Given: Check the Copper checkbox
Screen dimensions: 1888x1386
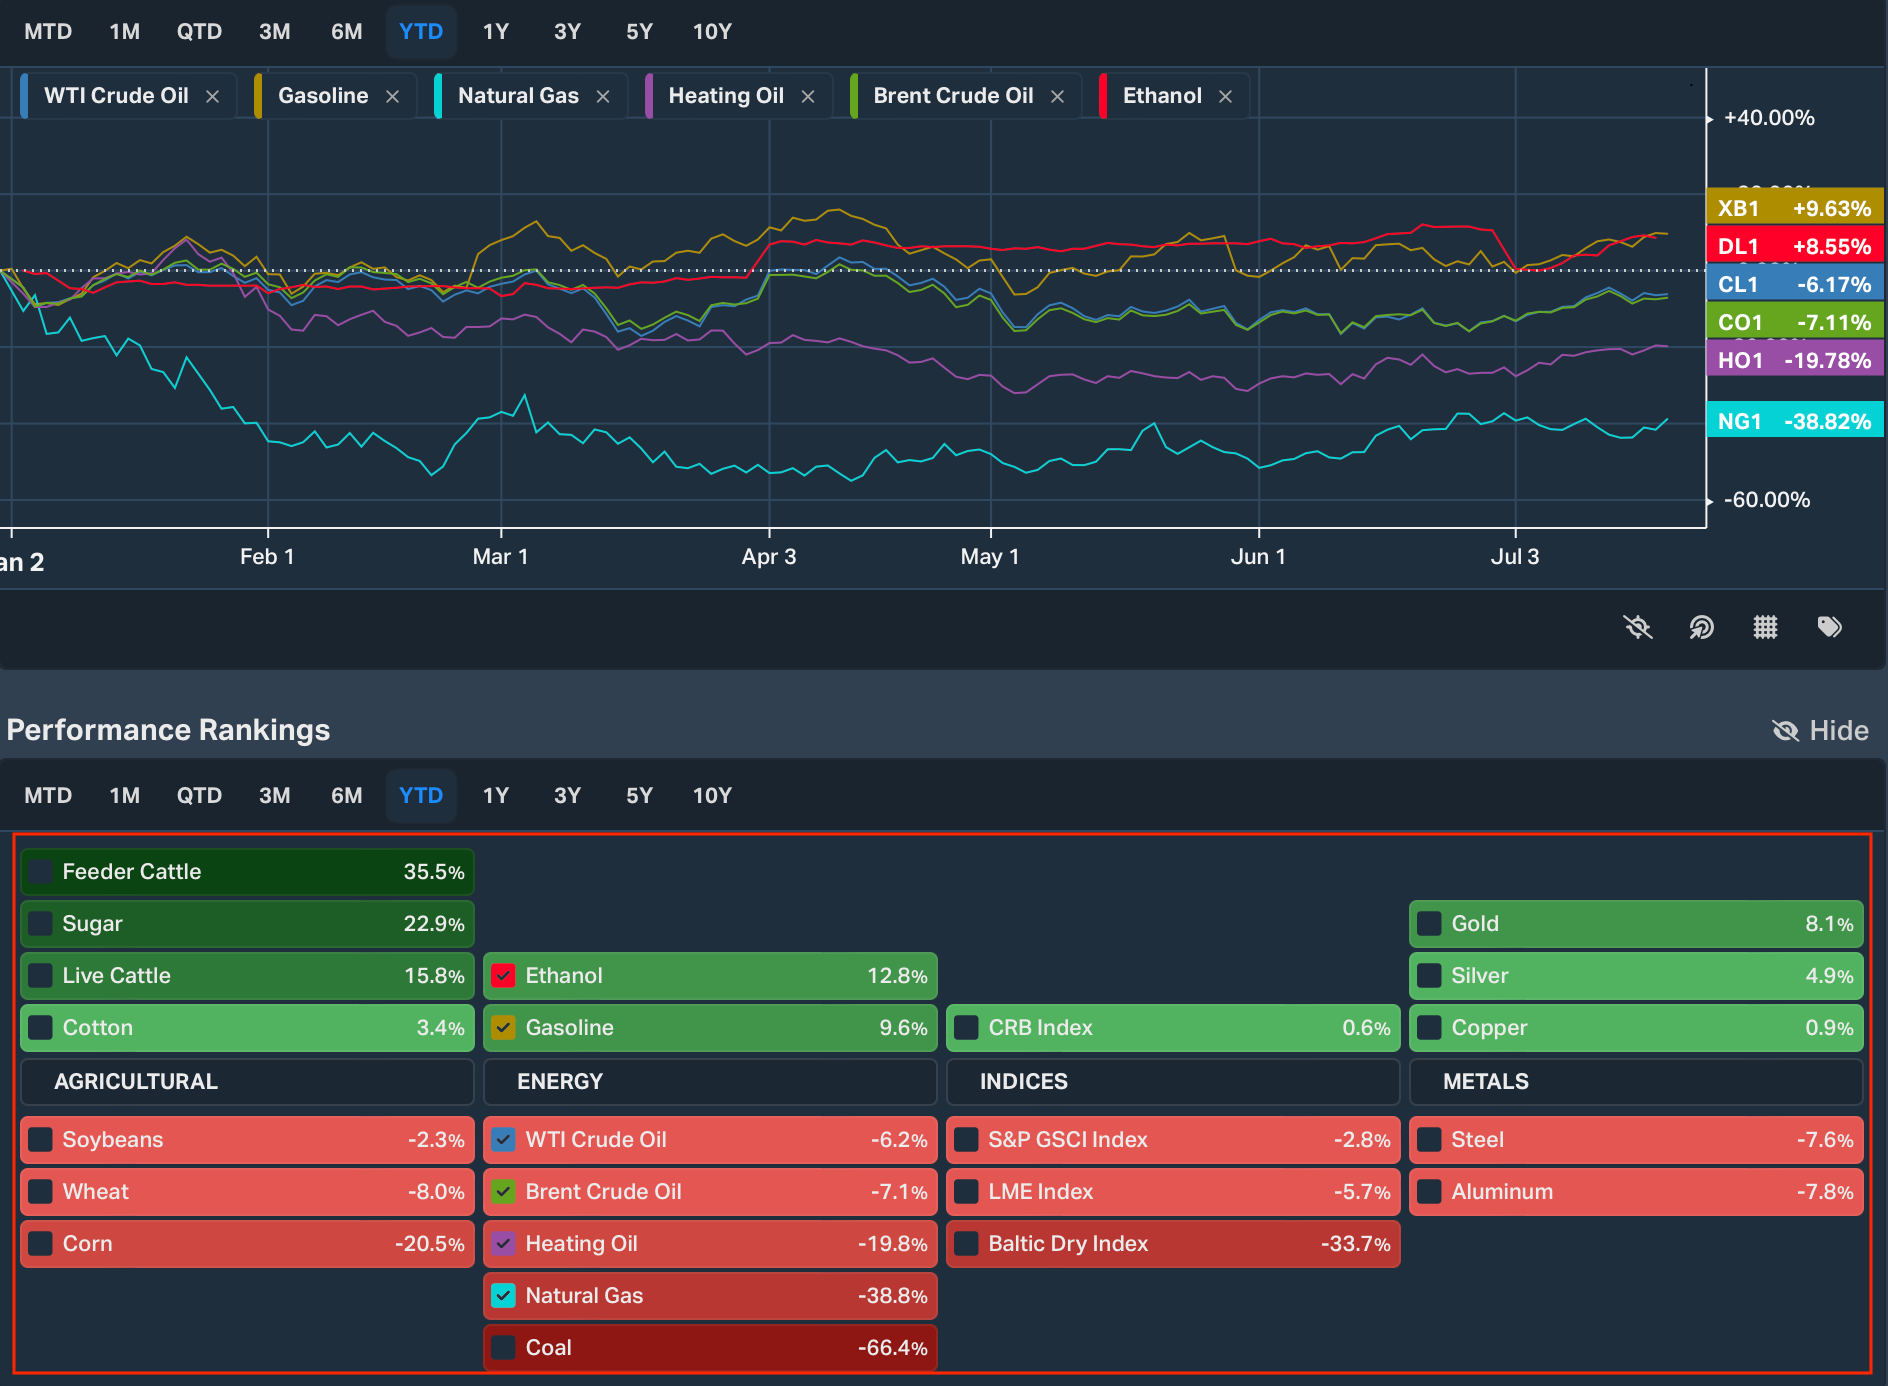Looking at the screenshot, I should point(1429,1028).
